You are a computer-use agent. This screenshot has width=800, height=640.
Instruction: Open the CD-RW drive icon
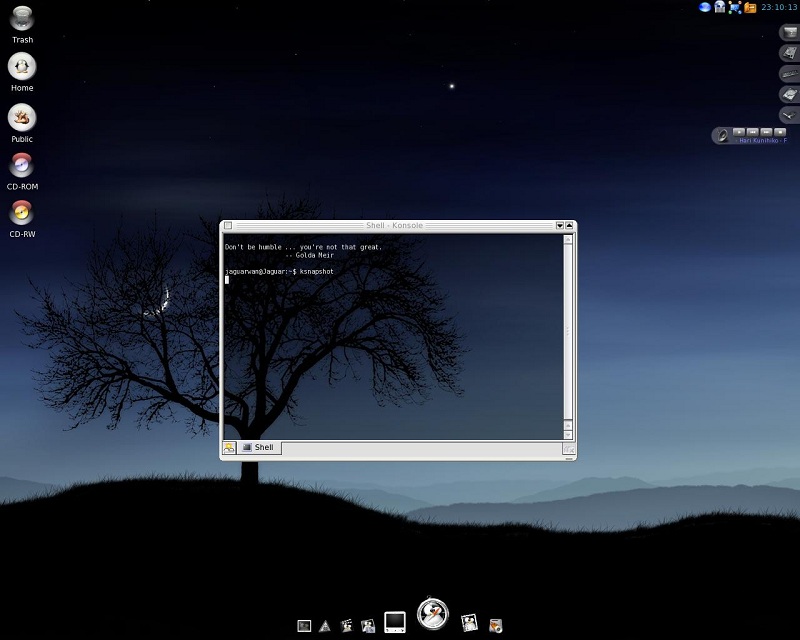(x=22, y=212)
